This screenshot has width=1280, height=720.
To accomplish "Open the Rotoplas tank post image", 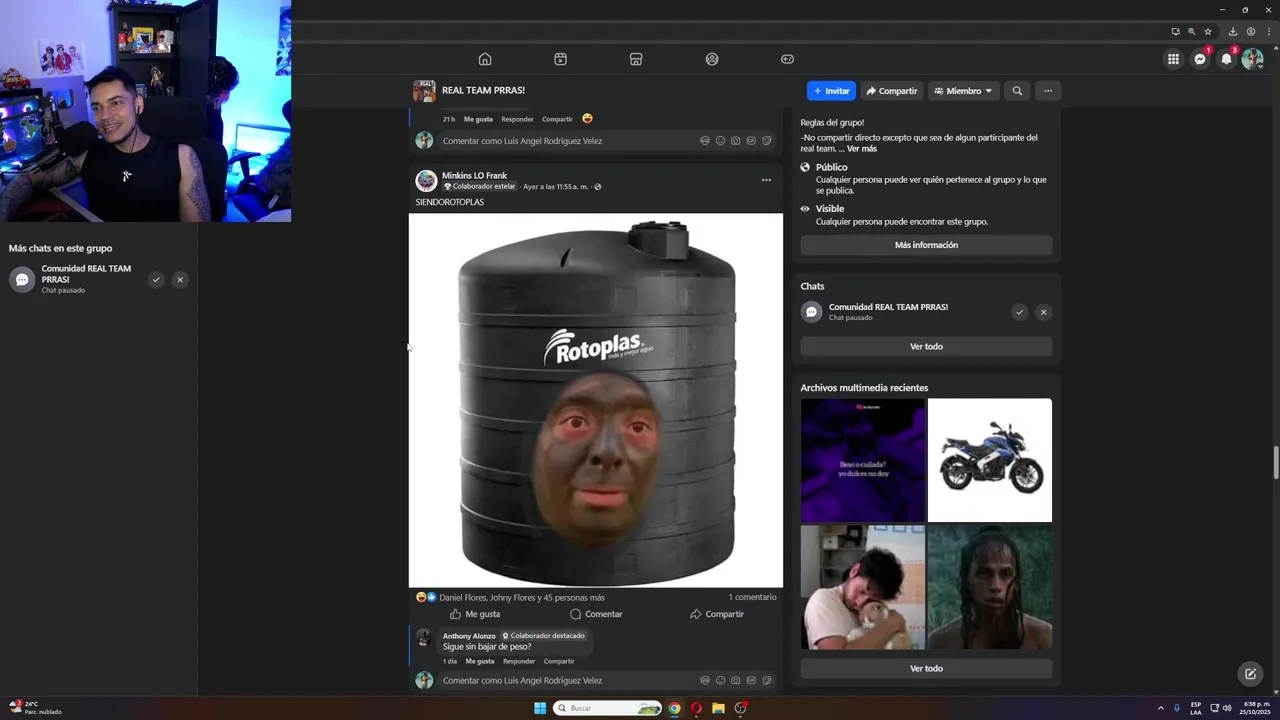I will click(x=596, y=400).
